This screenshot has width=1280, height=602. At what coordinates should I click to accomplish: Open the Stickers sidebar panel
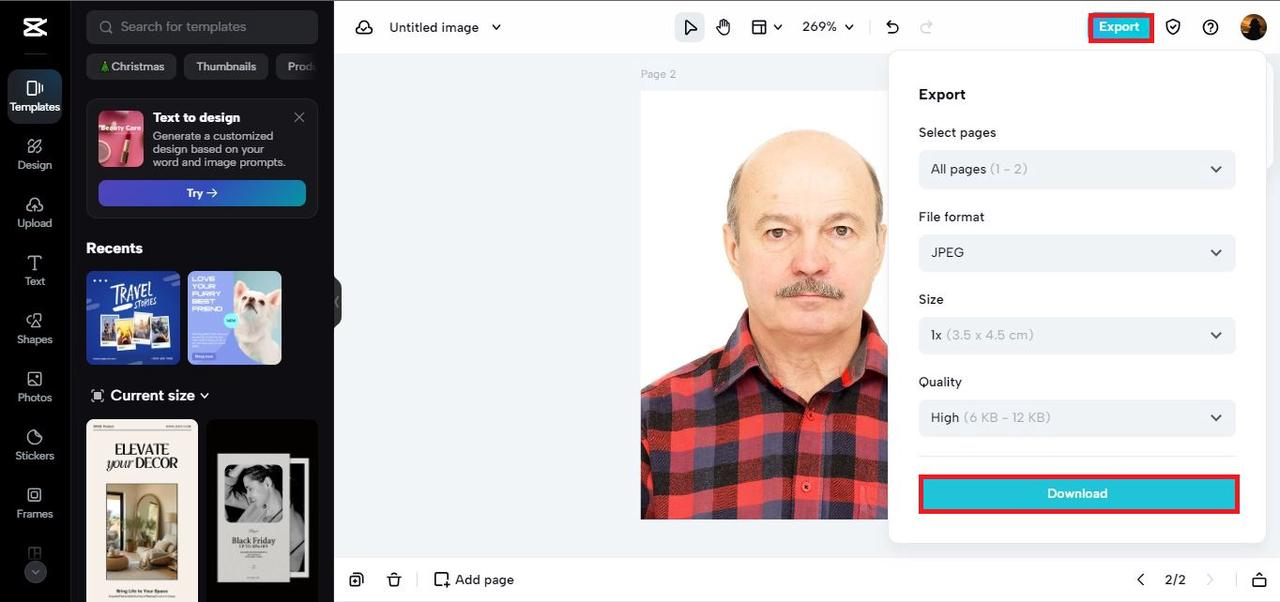click(x=35, y=444)
